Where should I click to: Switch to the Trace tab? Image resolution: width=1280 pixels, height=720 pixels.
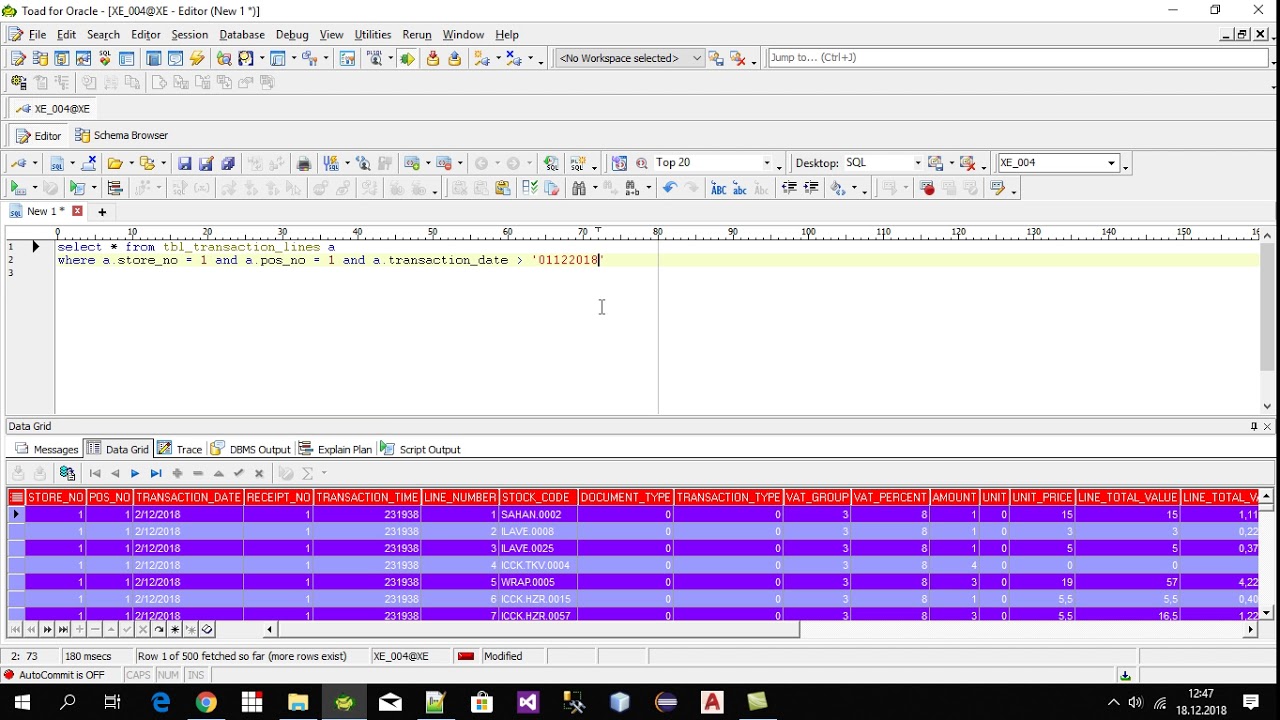pos(180,450)
